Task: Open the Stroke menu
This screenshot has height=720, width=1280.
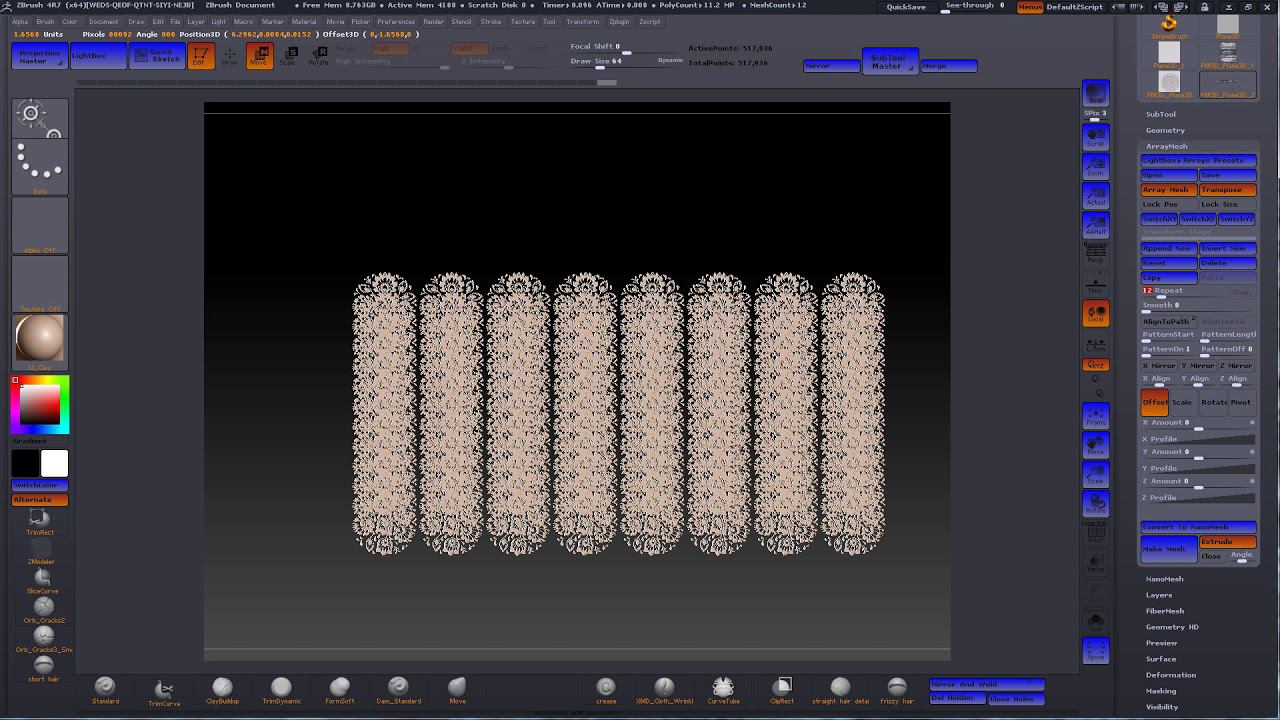Action: pyautogui.click(x=491, y=21)
